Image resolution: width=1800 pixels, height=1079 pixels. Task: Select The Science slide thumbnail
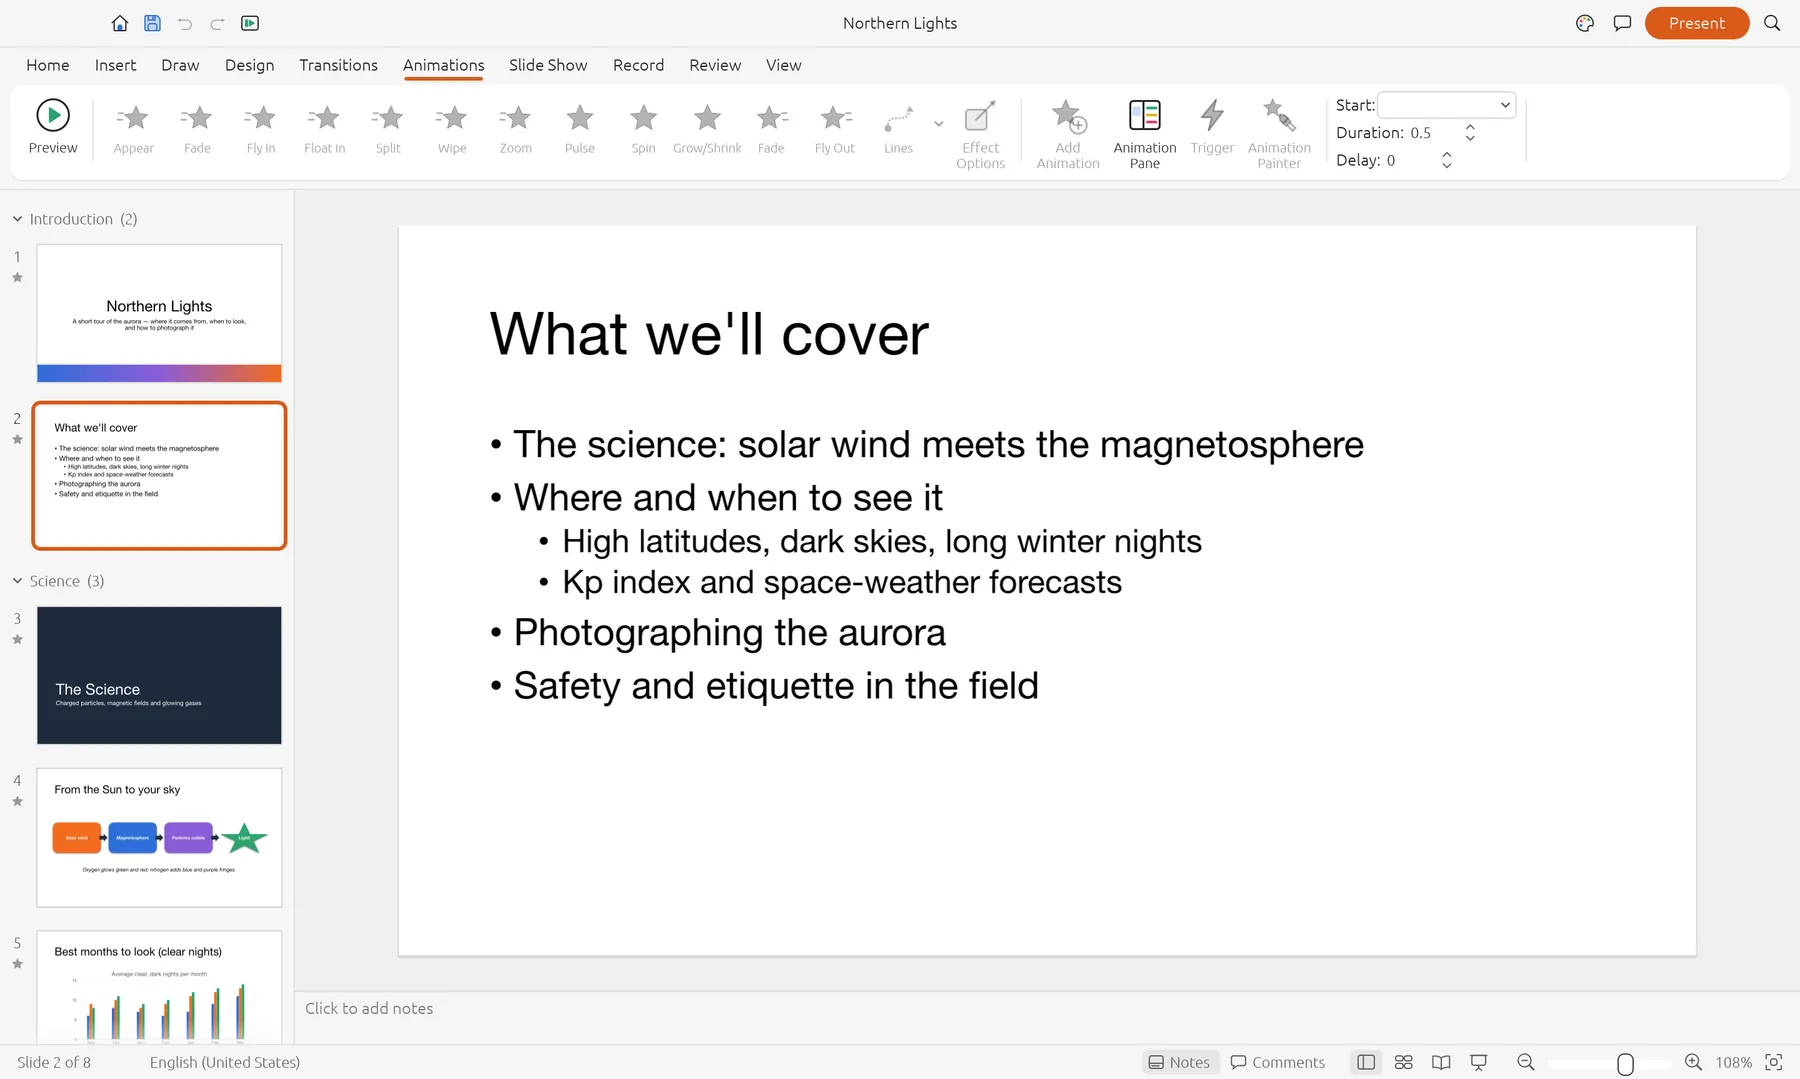pyautogui.click(x=159, y=675)
